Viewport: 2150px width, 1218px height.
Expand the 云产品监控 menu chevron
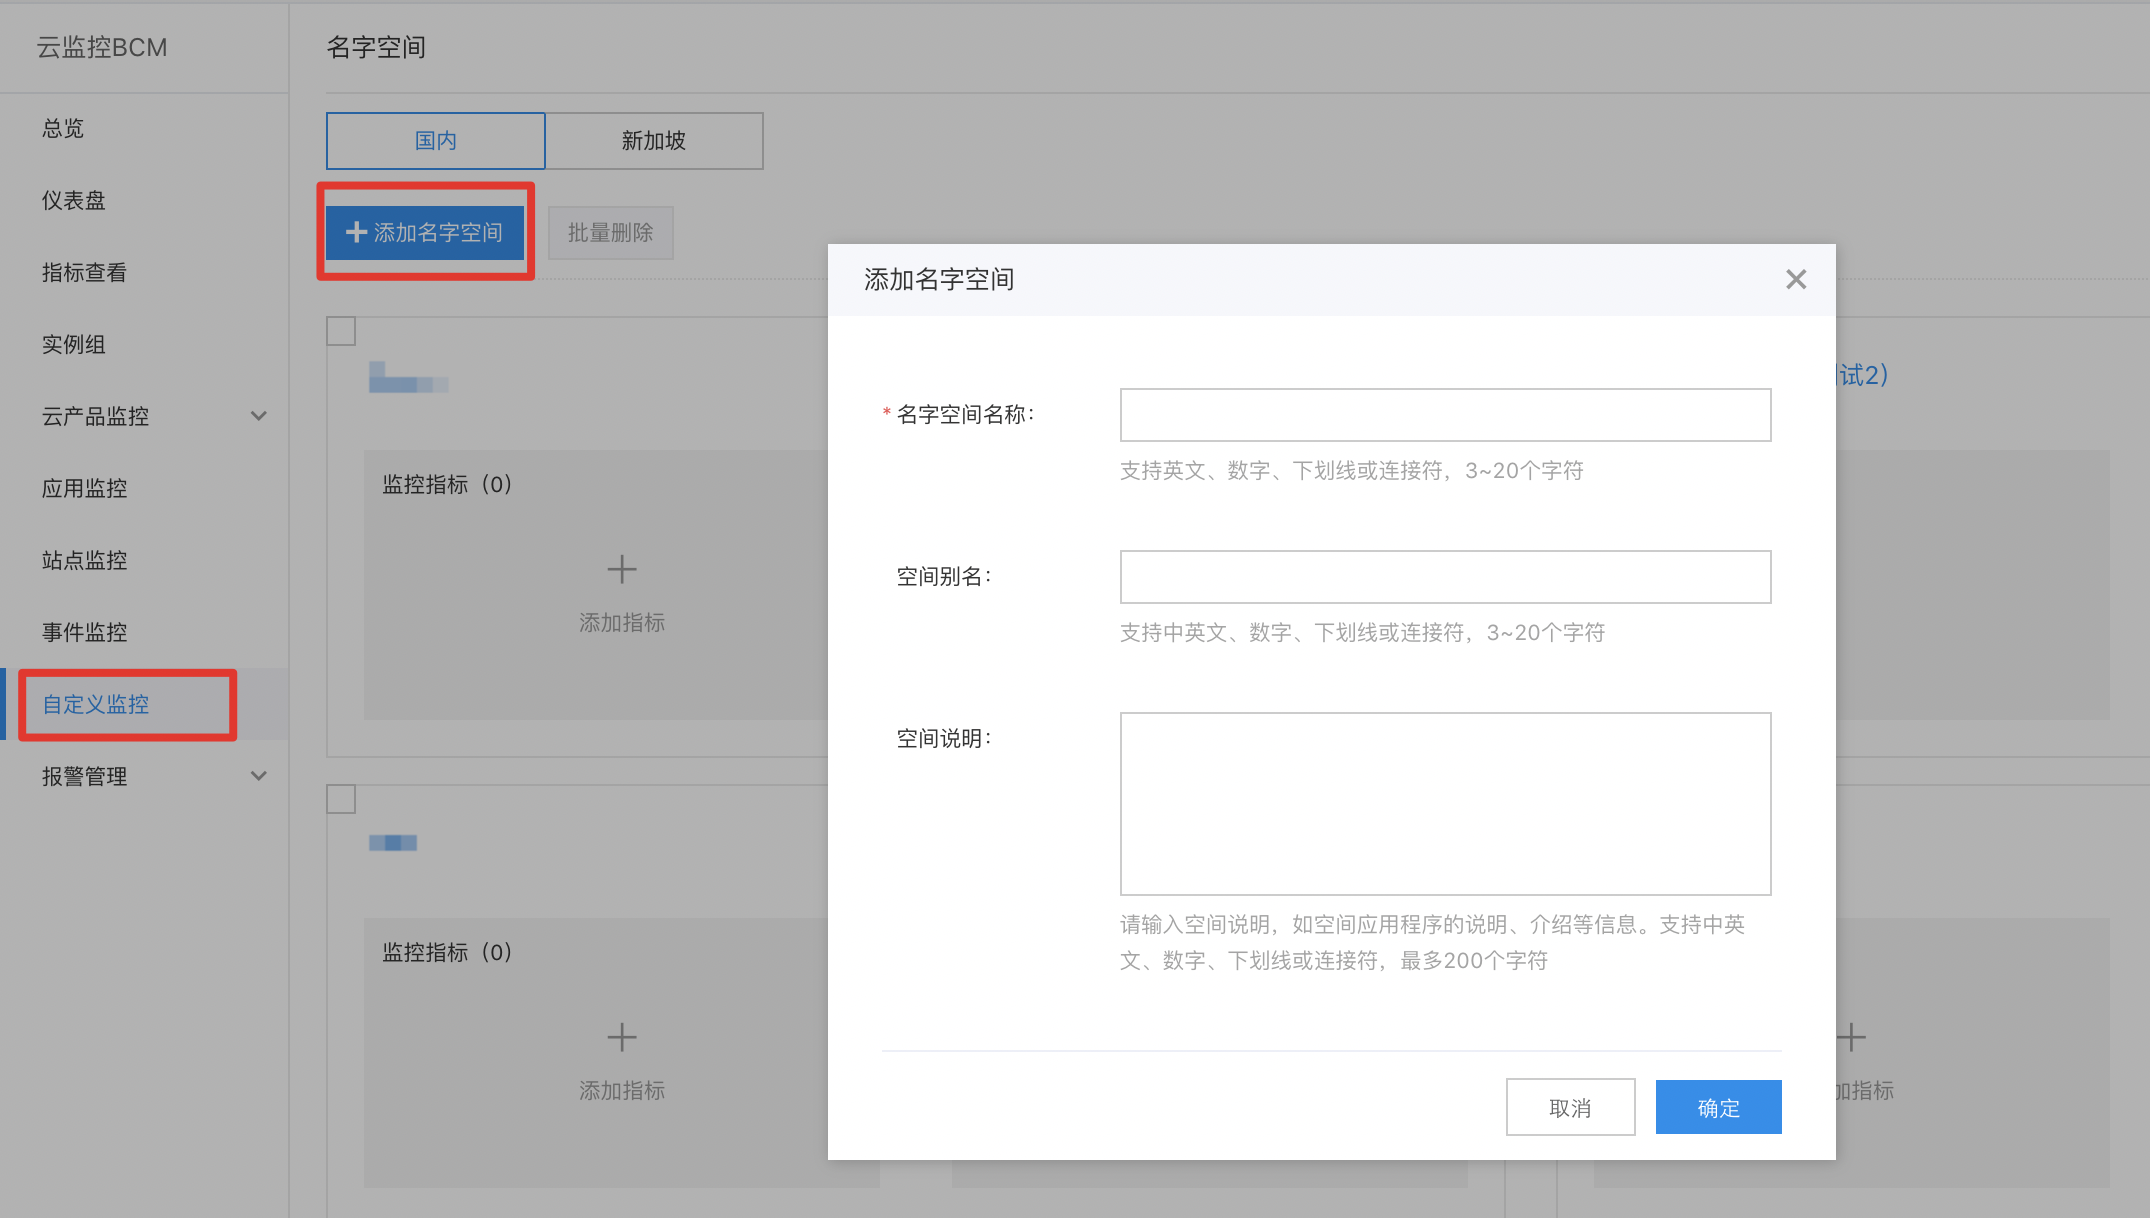point(259,416)
